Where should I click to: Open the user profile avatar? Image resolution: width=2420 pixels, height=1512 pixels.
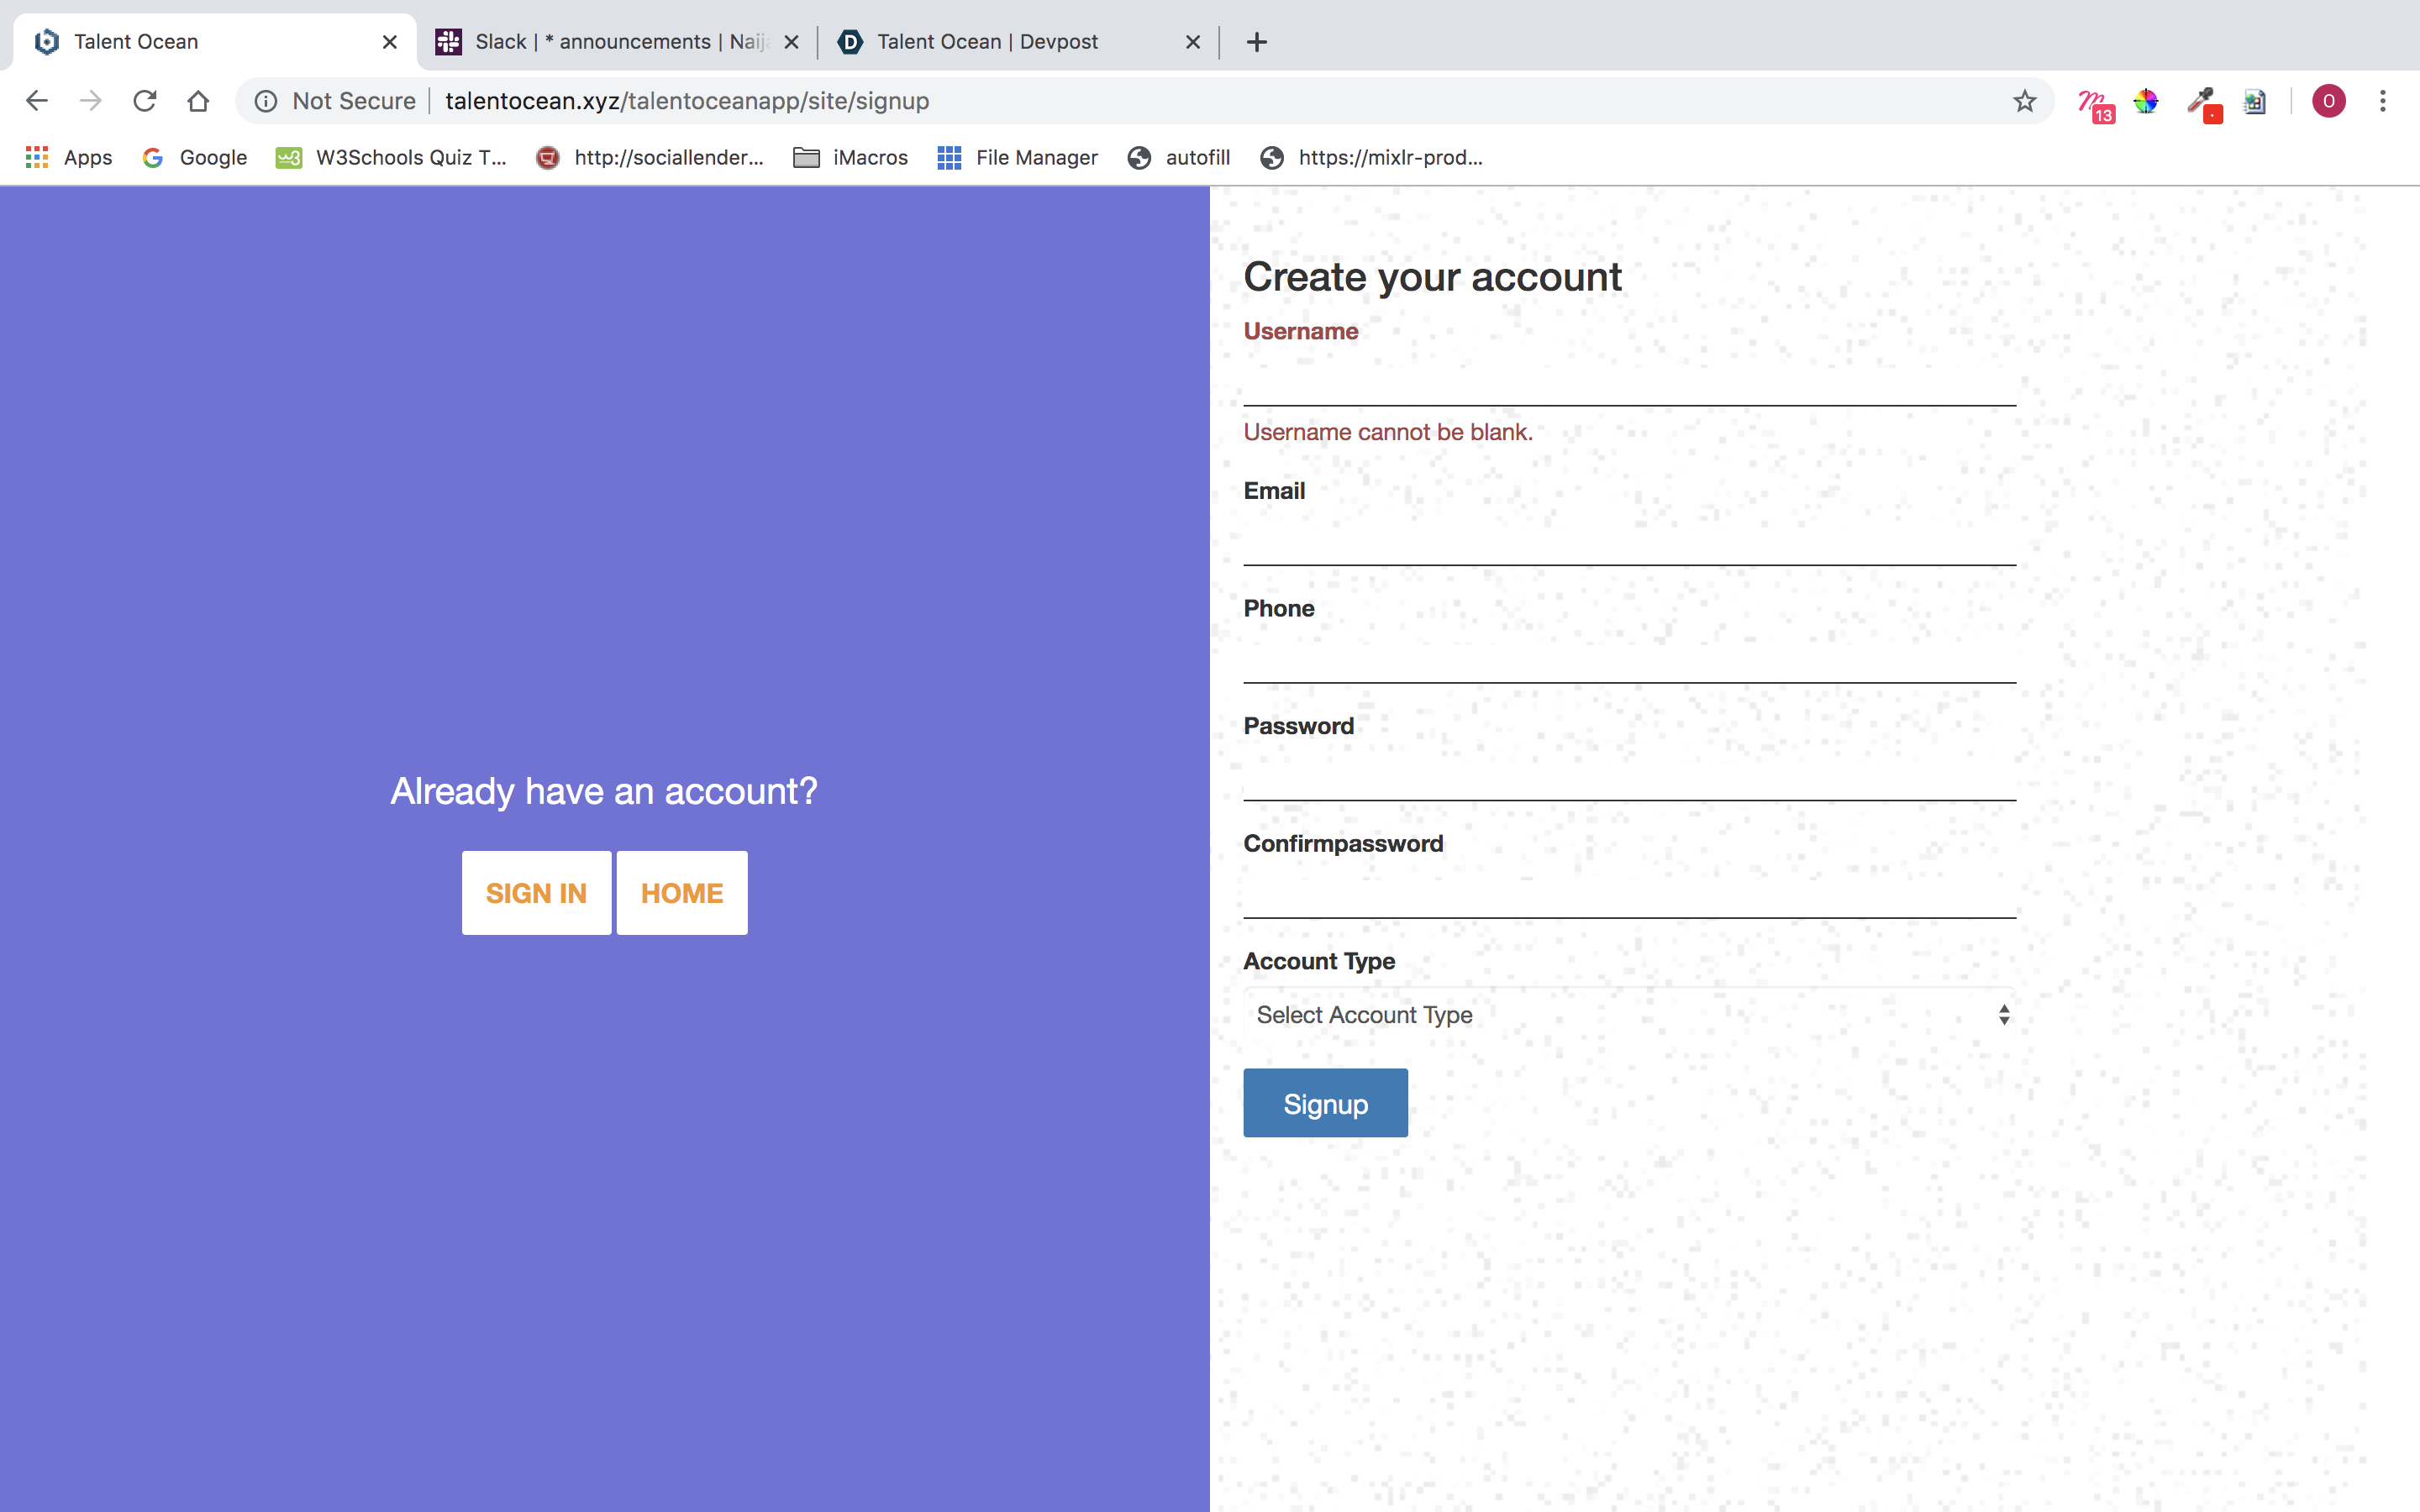[2328, 101]
